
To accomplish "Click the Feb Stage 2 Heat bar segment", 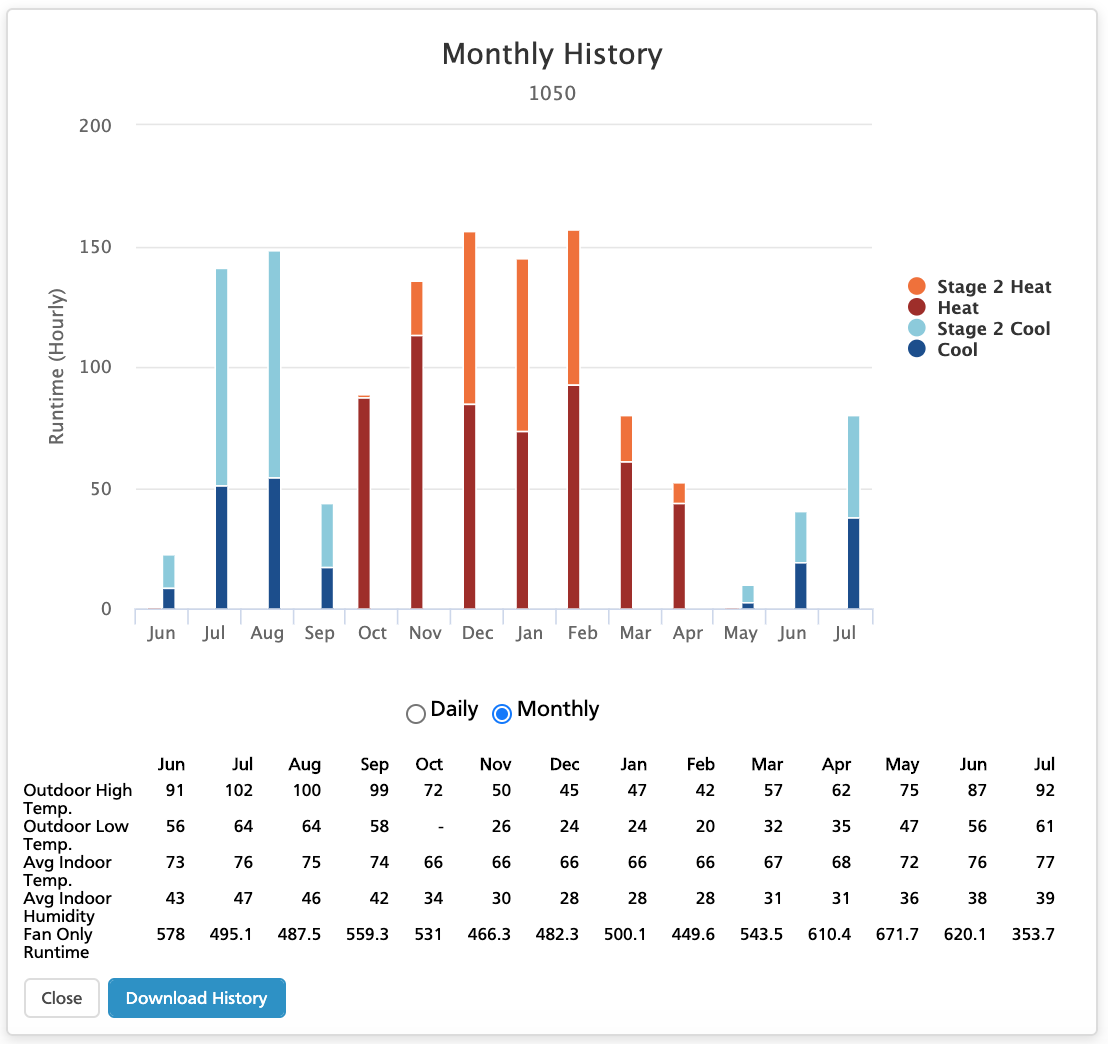I will click(574, 307).
